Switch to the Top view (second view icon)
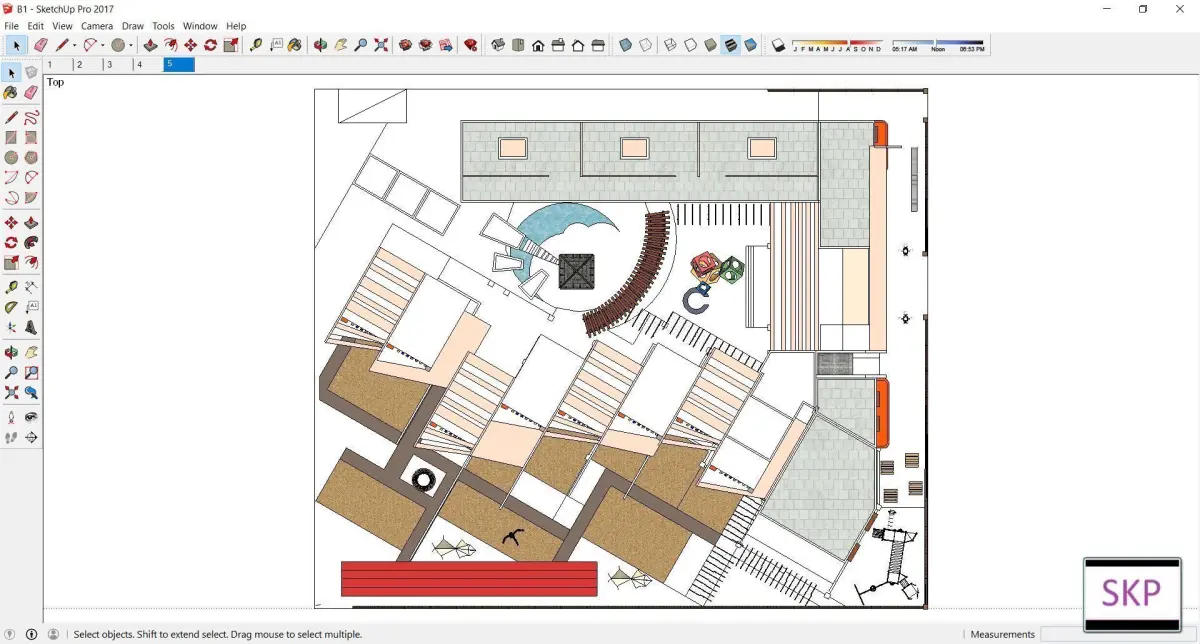The width and height of the screenshot is (1200, 644). pos(518,45)
